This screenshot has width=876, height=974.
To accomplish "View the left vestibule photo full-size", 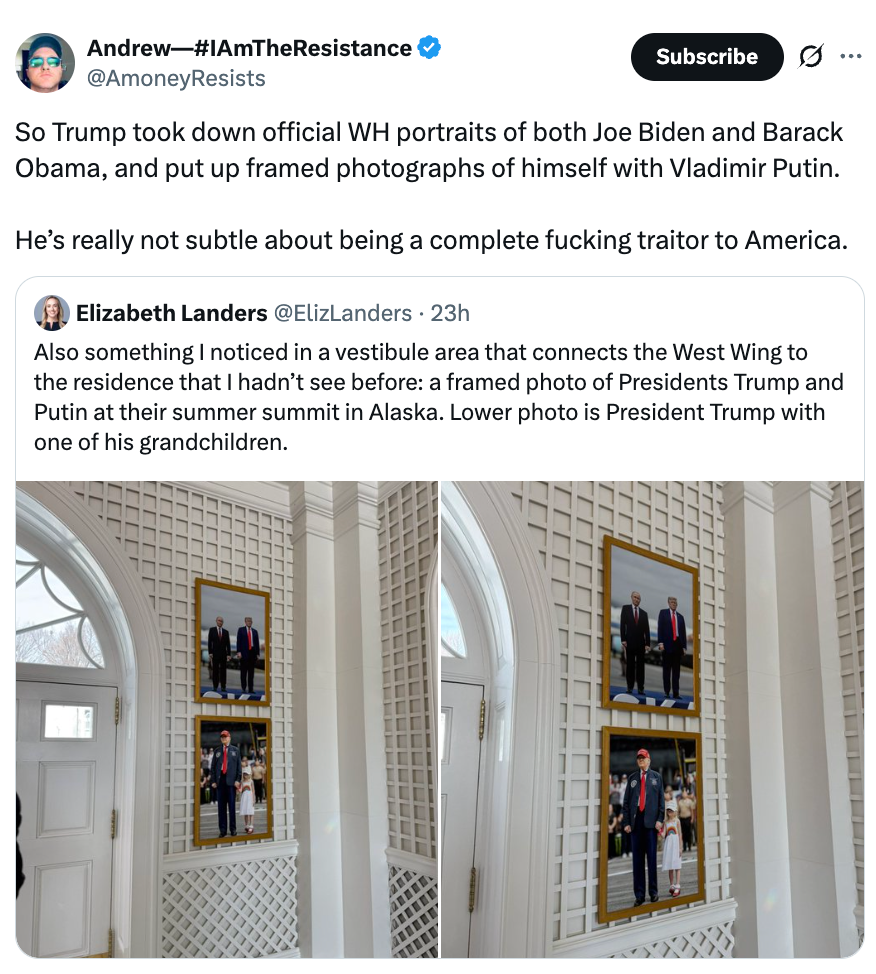I will click(228, 718).
